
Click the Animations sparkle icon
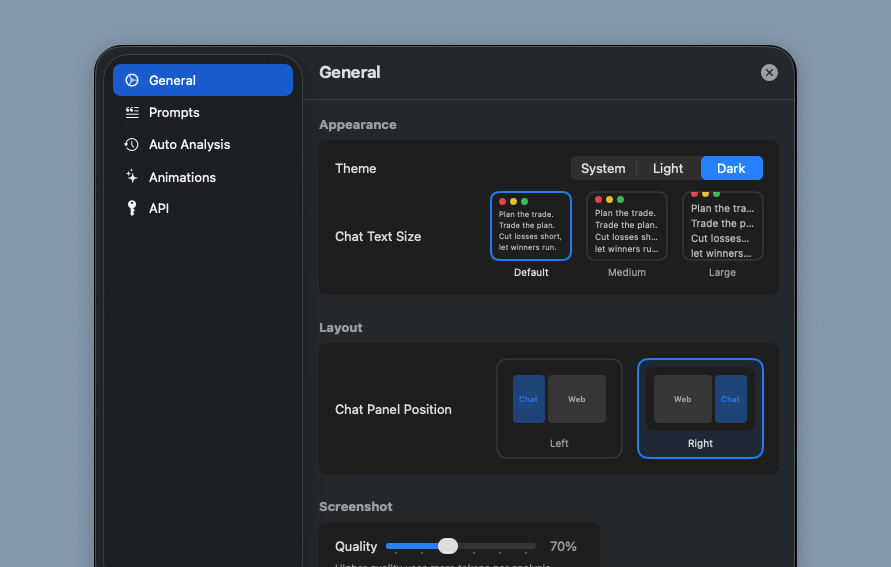[x=132, y=177]
